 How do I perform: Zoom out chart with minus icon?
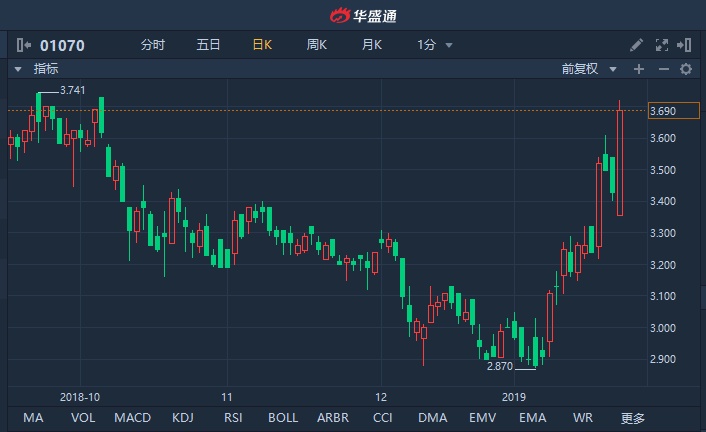tap(663, 69)
